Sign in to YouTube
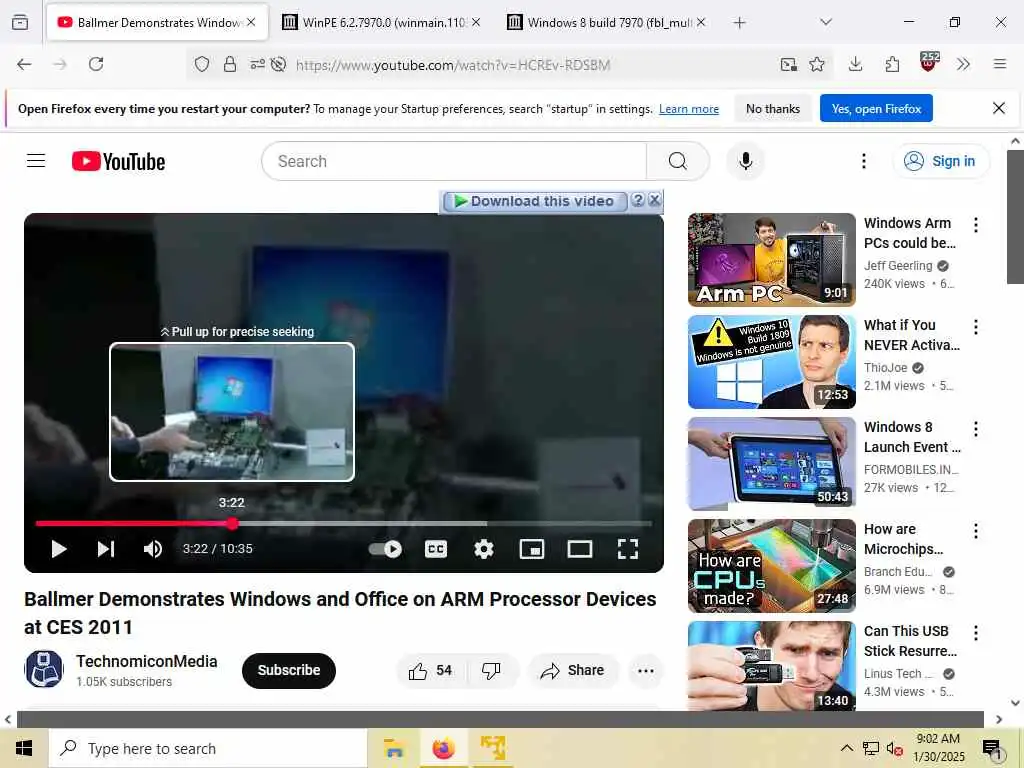Screen dimensions: 1024x768 point(940,161)
